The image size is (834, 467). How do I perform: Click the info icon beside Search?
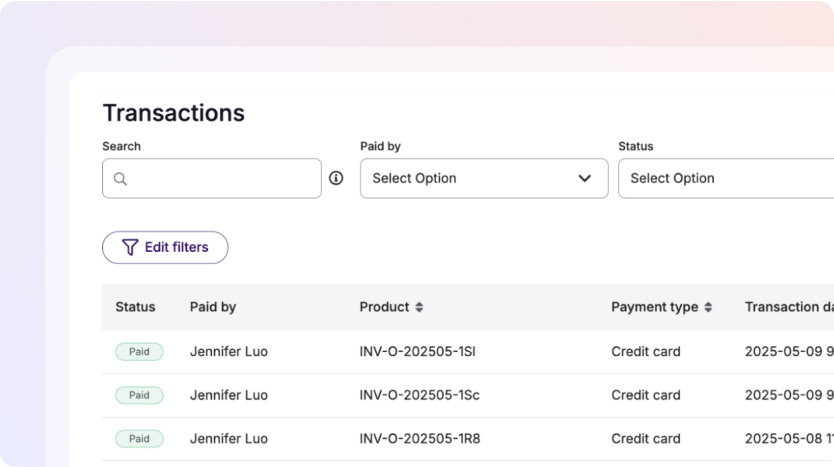tap(336, 178)
